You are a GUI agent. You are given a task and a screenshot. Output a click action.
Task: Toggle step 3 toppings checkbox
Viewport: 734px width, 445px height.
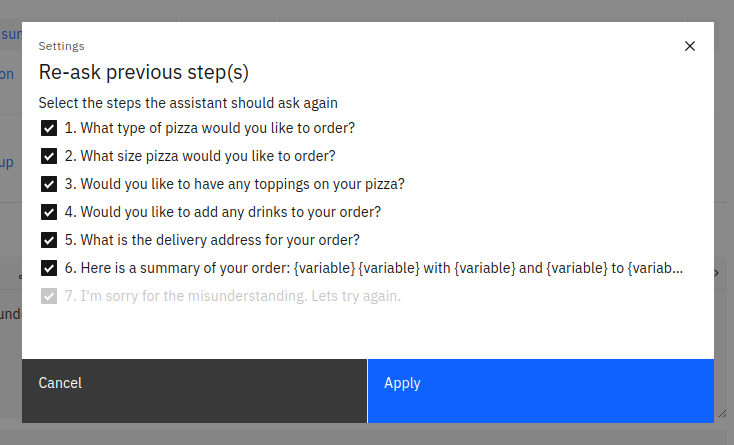48,184
